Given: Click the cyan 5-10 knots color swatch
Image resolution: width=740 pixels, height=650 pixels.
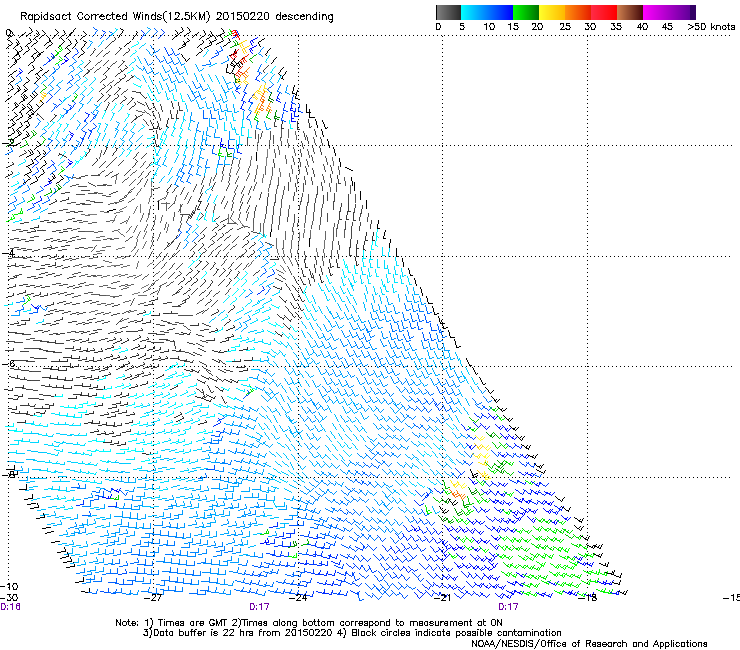Looking at the screenshot, I should [474, 12].
